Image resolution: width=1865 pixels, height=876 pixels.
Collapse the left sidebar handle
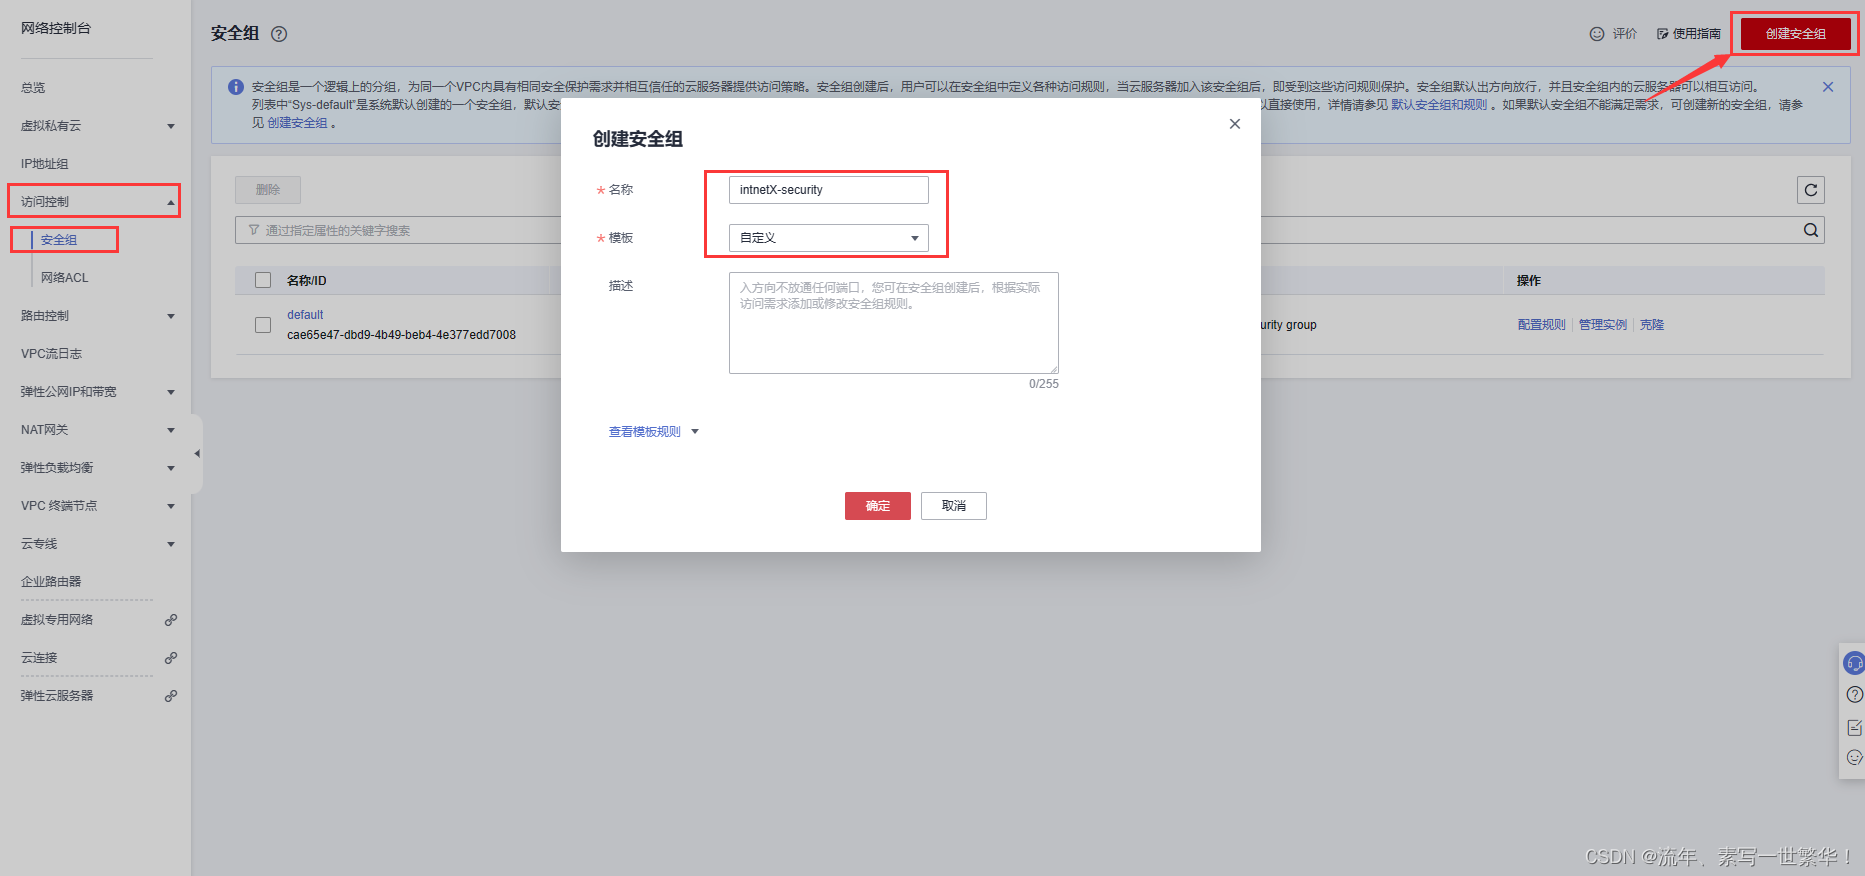click(197, 454)
